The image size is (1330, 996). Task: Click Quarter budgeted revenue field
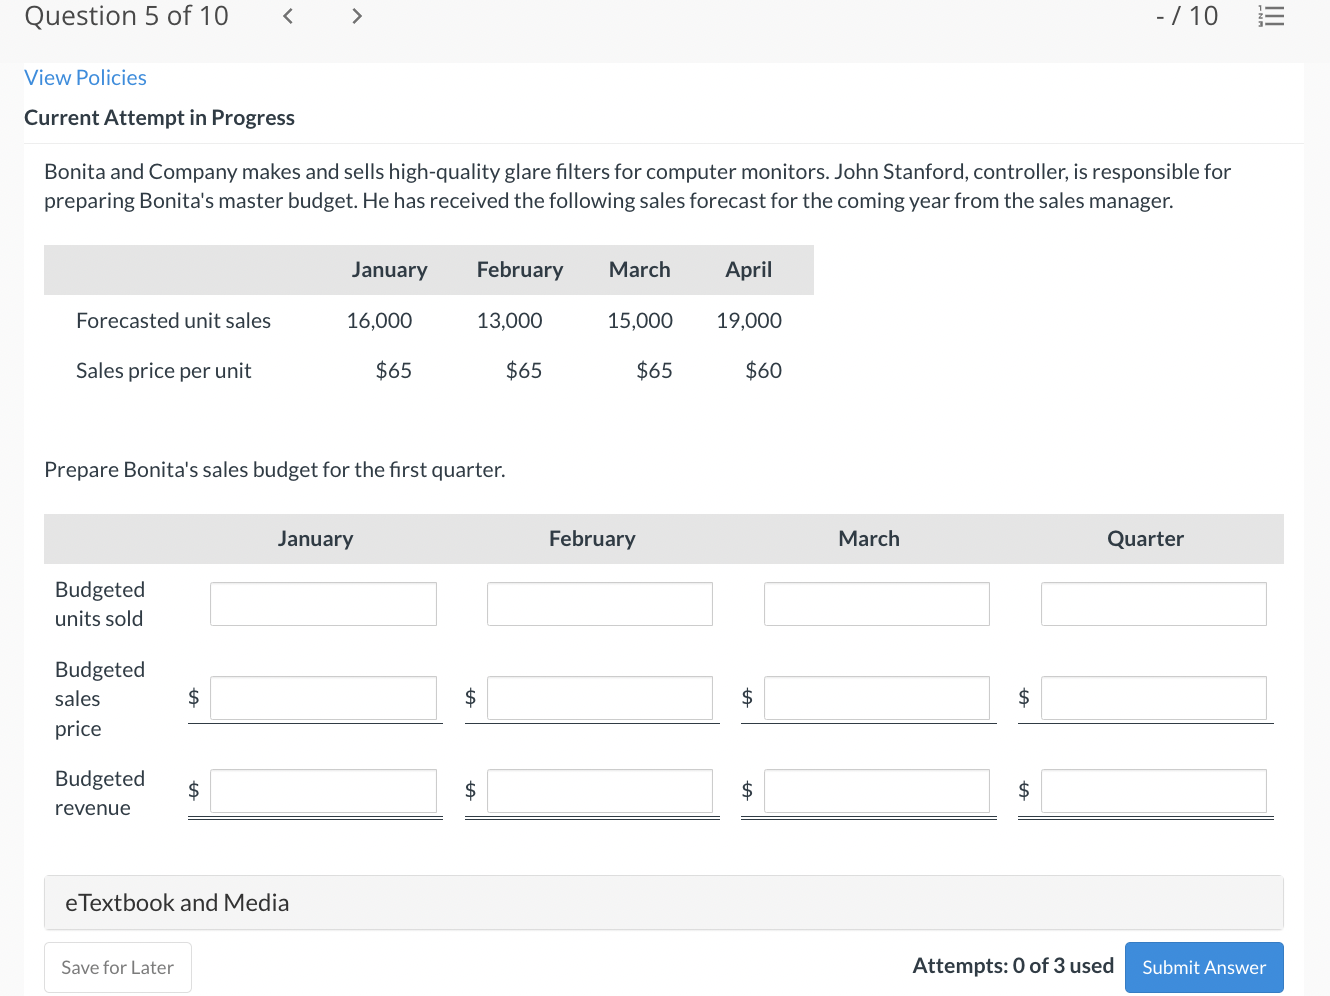point(1154,791)
